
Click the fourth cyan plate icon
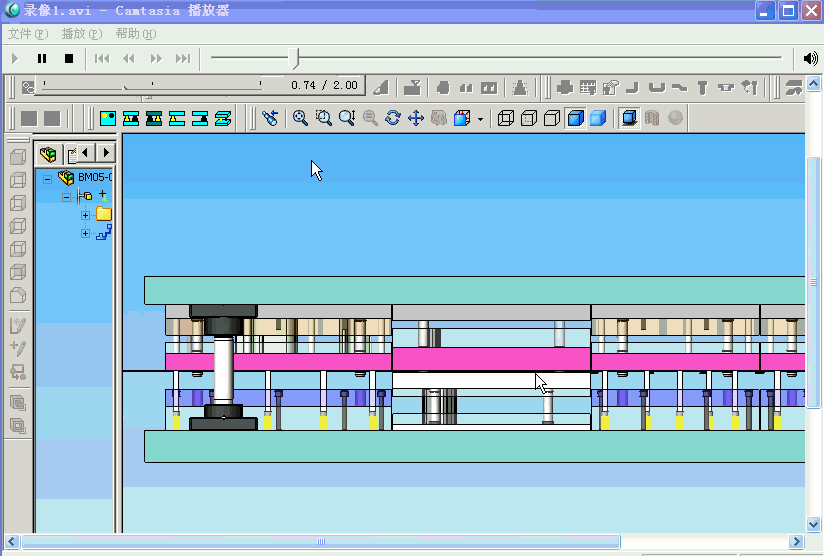coord(177,118)
